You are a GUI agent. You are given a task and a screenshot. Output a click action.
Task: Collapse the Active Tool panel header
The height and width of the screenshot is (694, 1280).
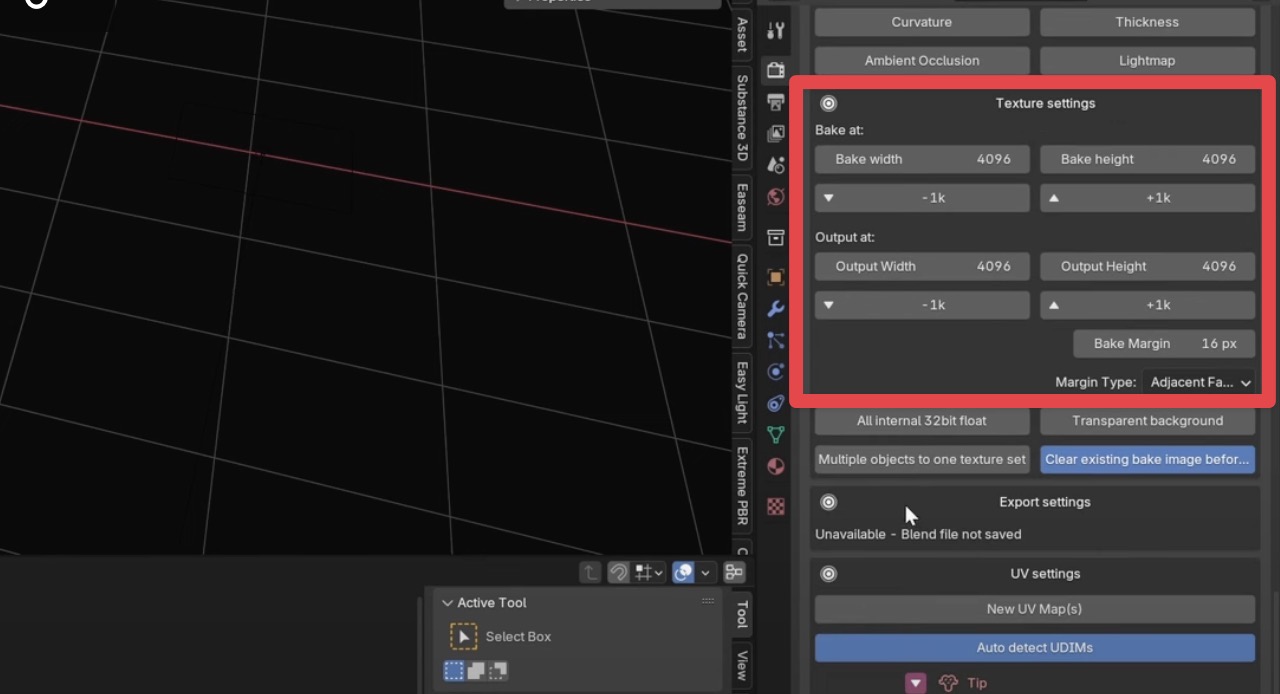pos(448,602)
